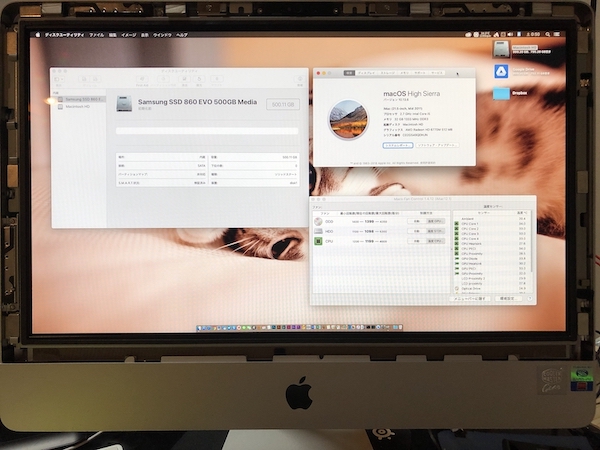Click the Info toolbar icon in Disk Utility

pyautogui.click(x=300, y=80)
